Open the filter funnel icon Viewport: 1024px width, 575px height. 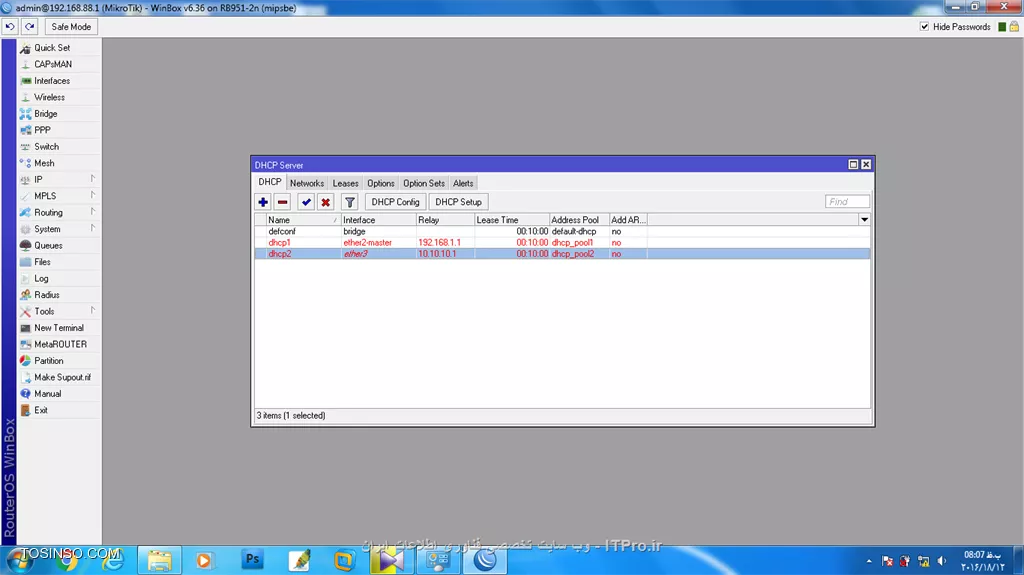[349, 202]
